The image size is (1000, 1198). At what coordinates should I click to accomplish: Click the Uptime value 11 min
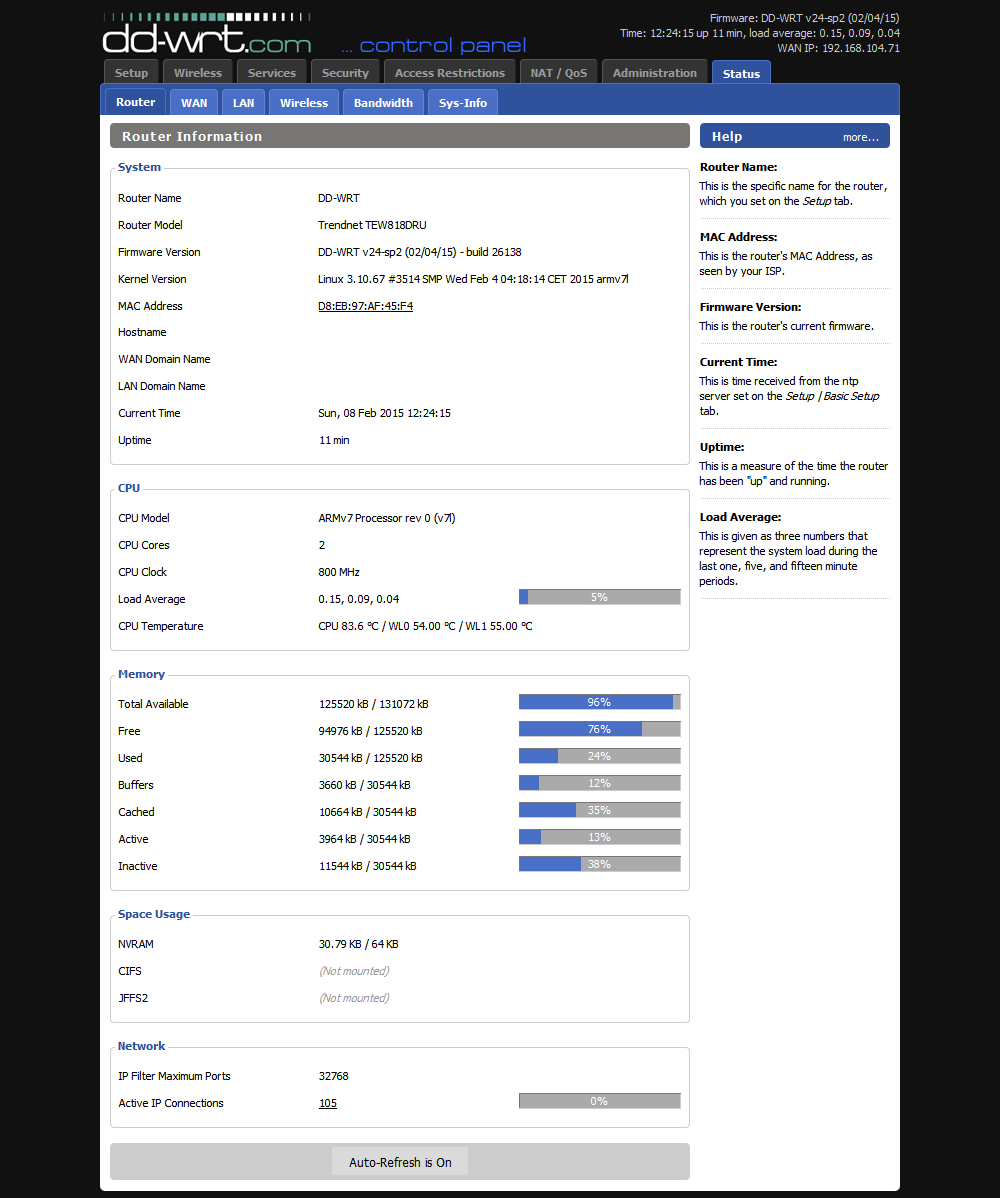[334, 440]
